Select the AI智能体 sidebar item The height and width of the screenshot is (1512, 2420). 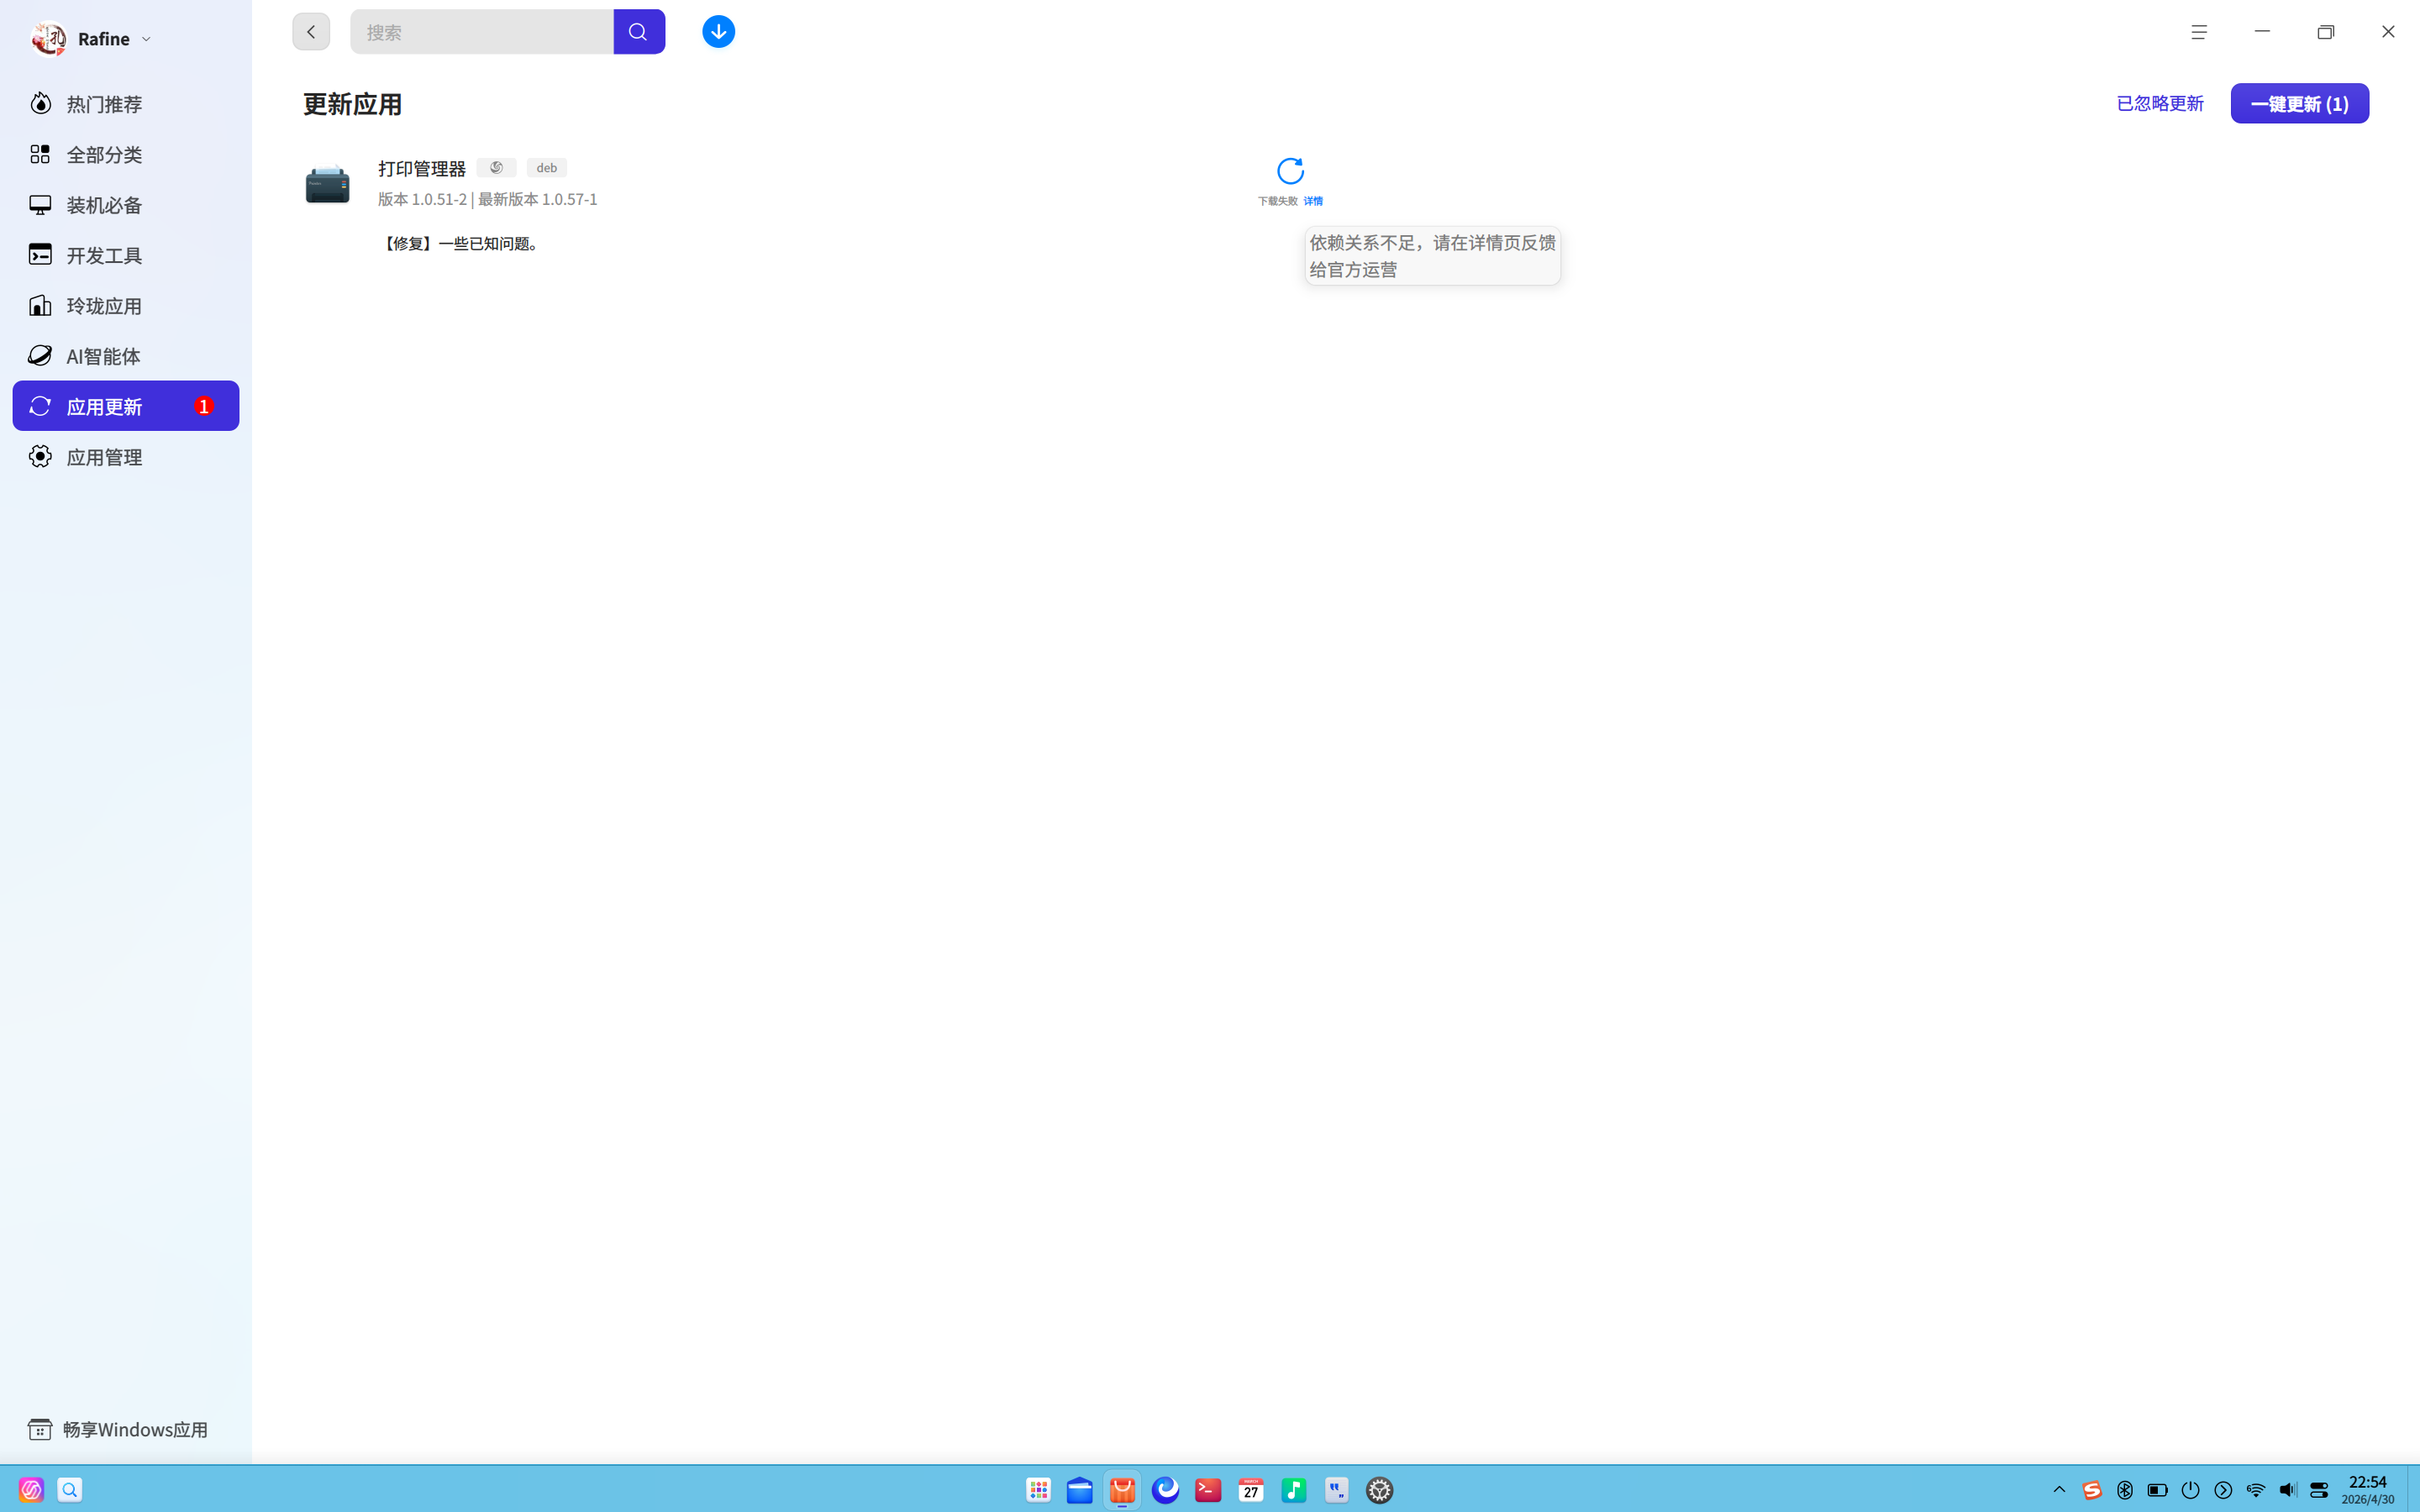pyautogui.click(x=103, y=356)
